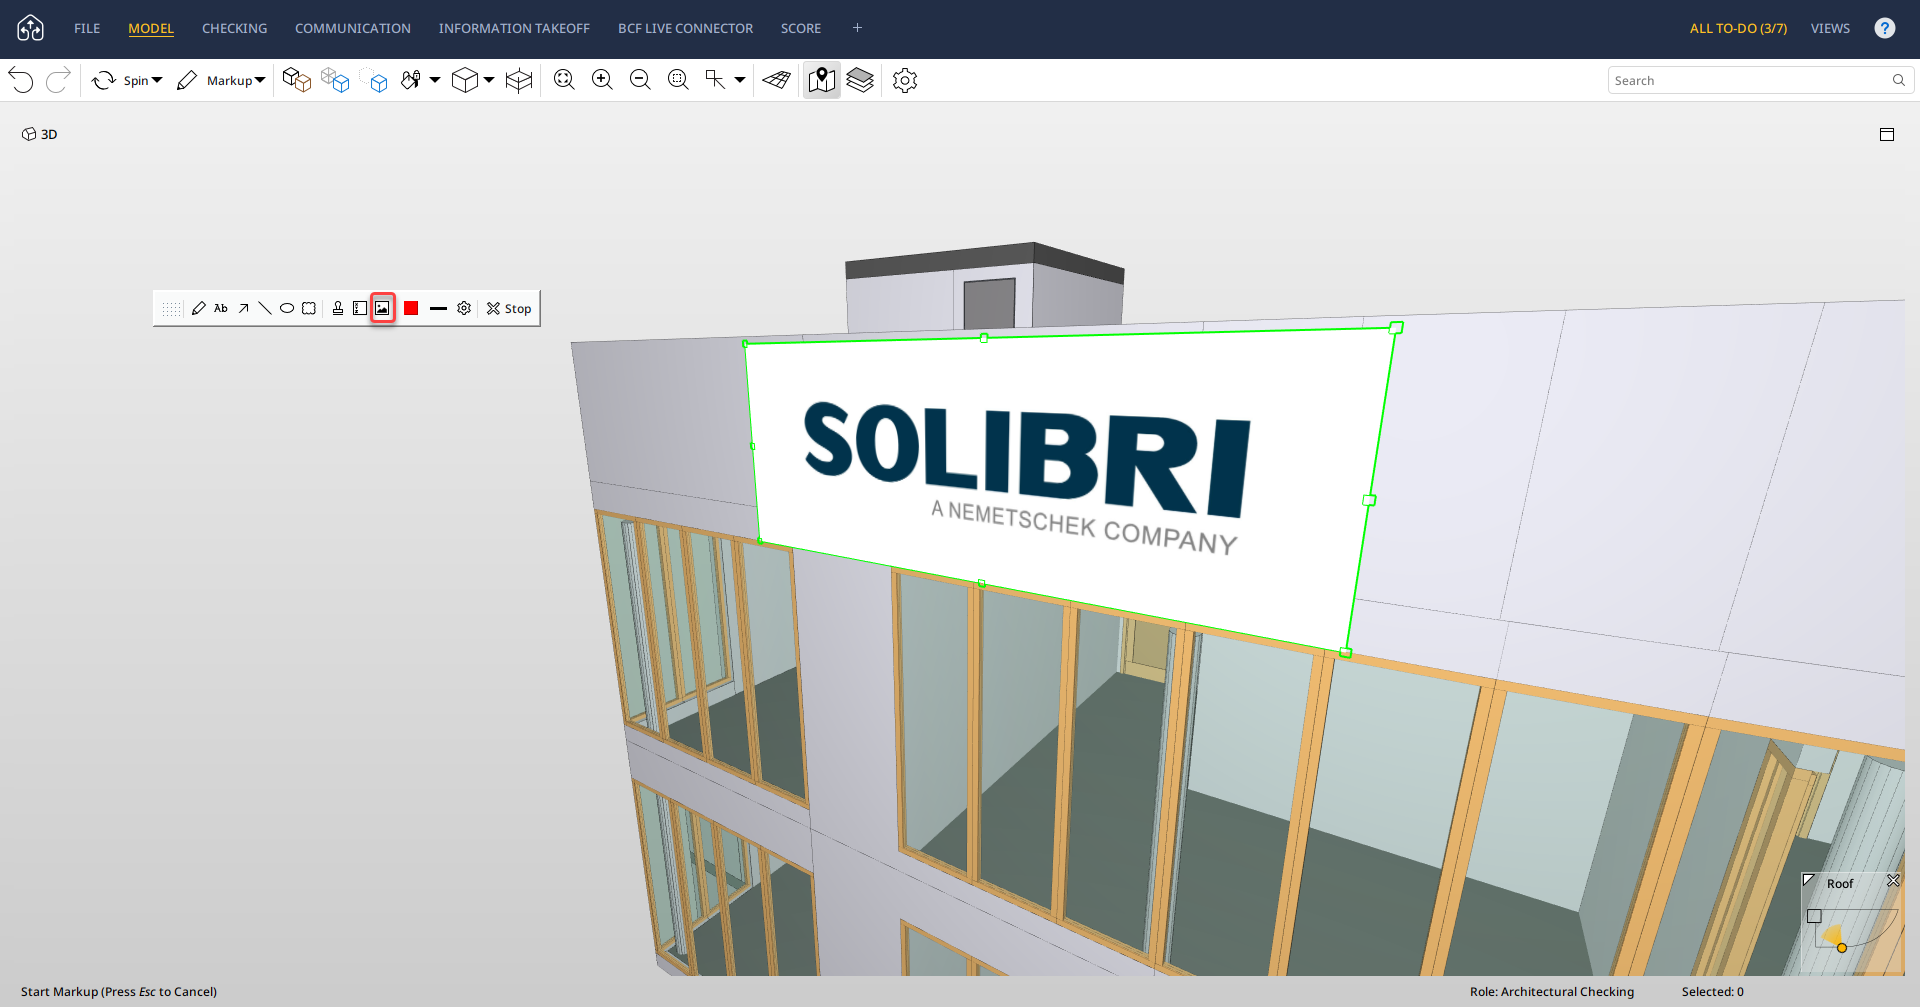Switch to the SCORE tab

click(801, 28)
